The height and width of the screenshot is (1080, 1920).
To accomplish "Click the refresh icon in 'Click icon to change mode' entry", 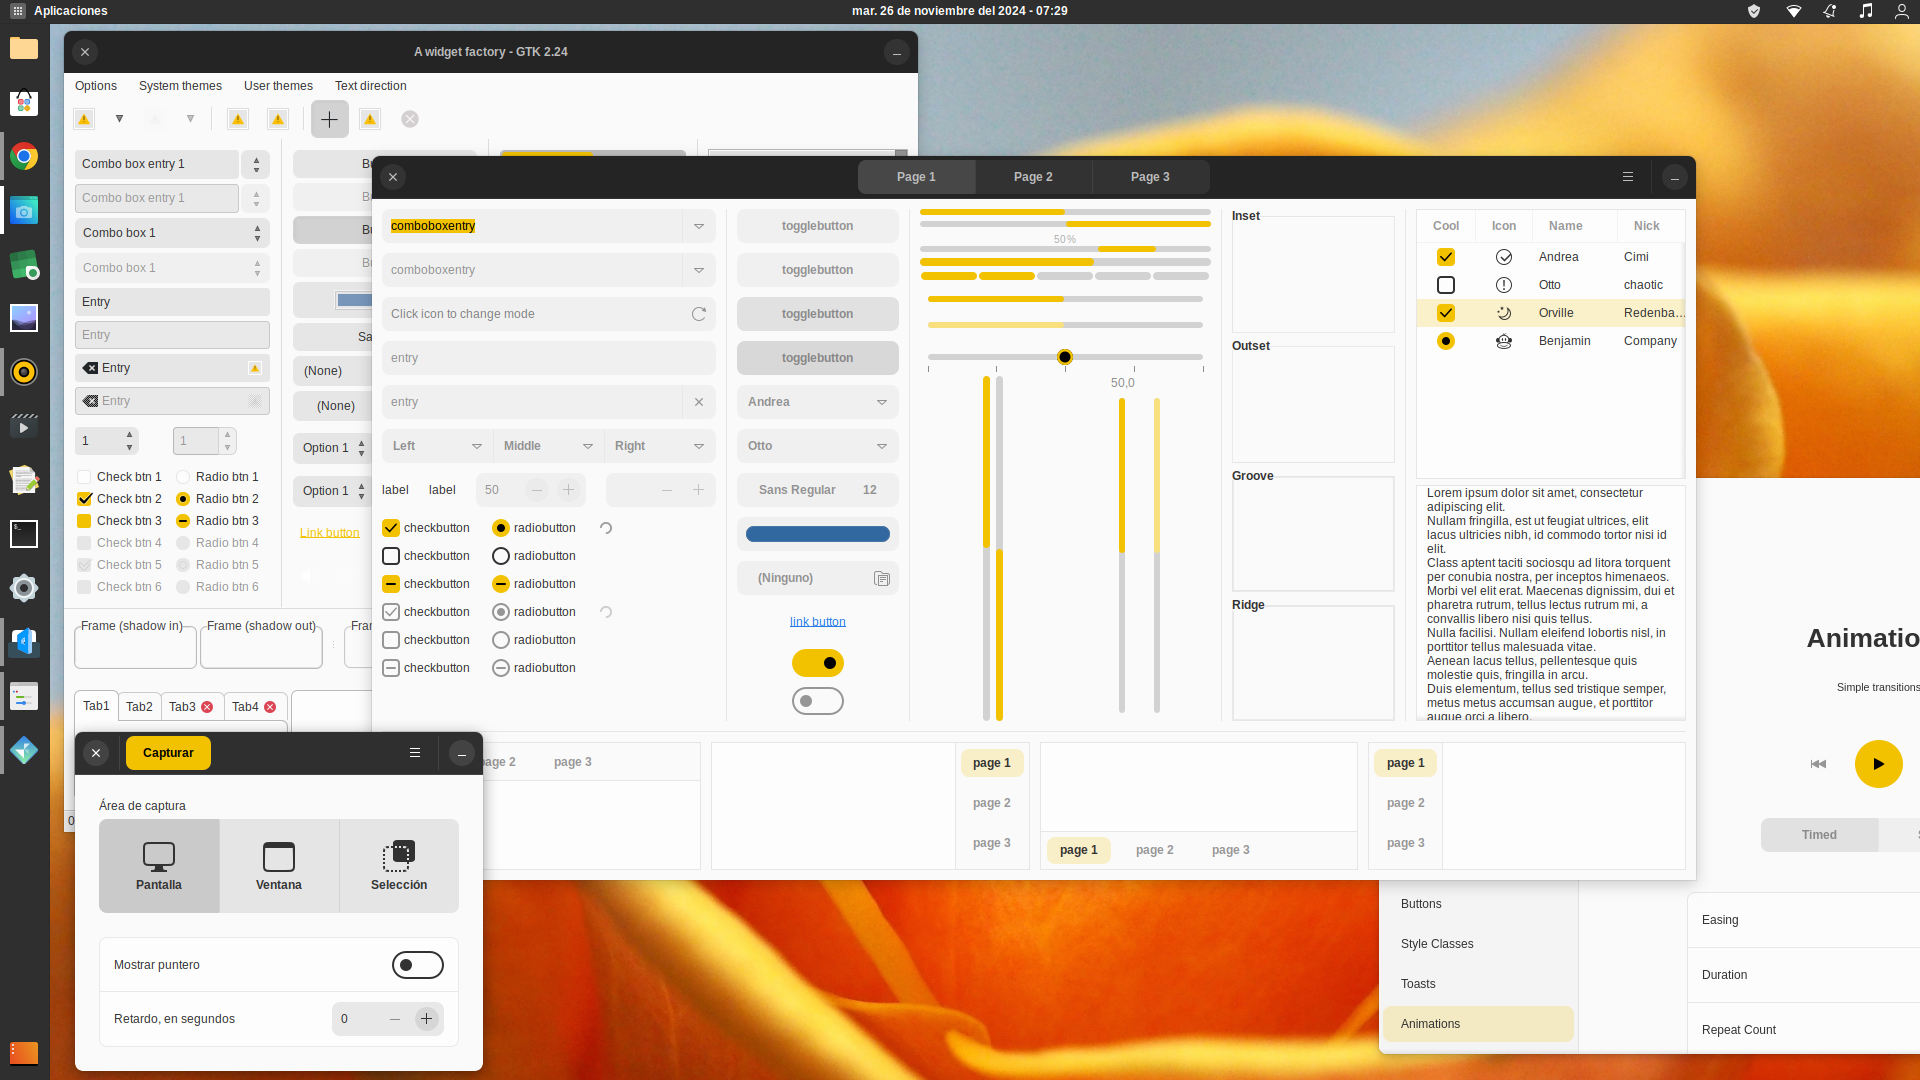I will [x=699, y=314].
